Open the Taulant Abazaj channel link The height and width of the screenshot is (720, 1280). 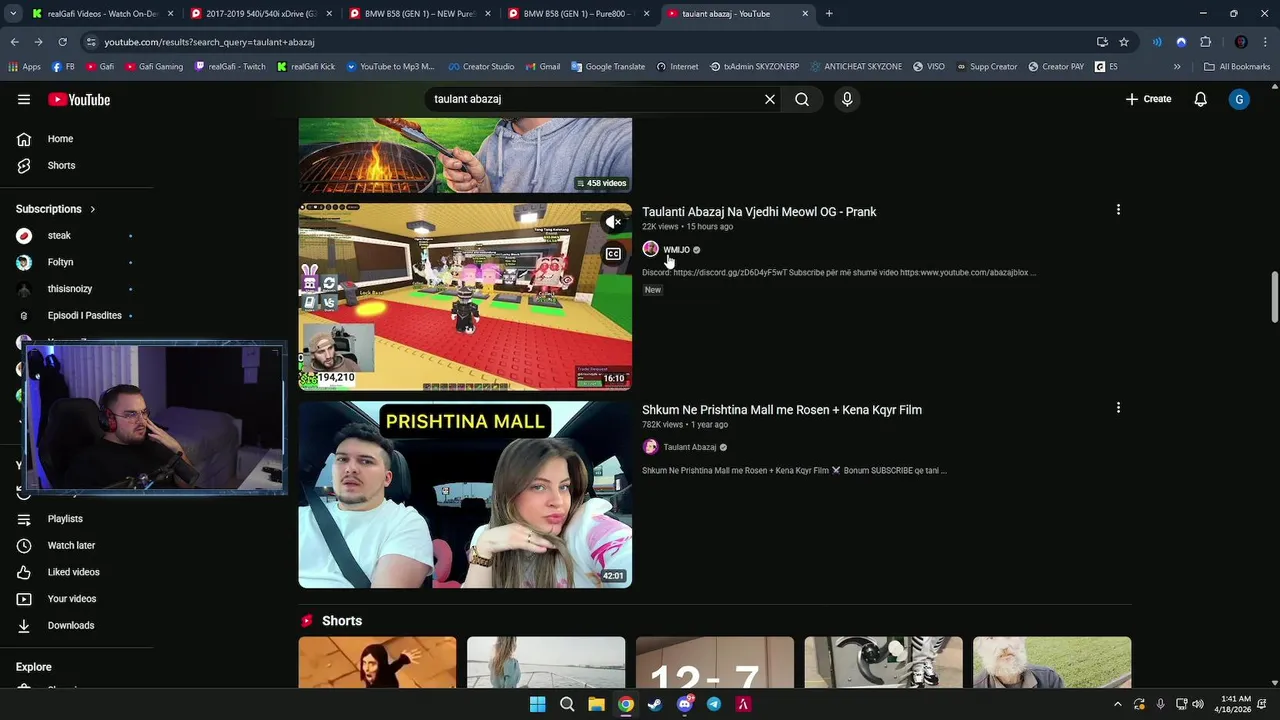[x=690, y=447]
